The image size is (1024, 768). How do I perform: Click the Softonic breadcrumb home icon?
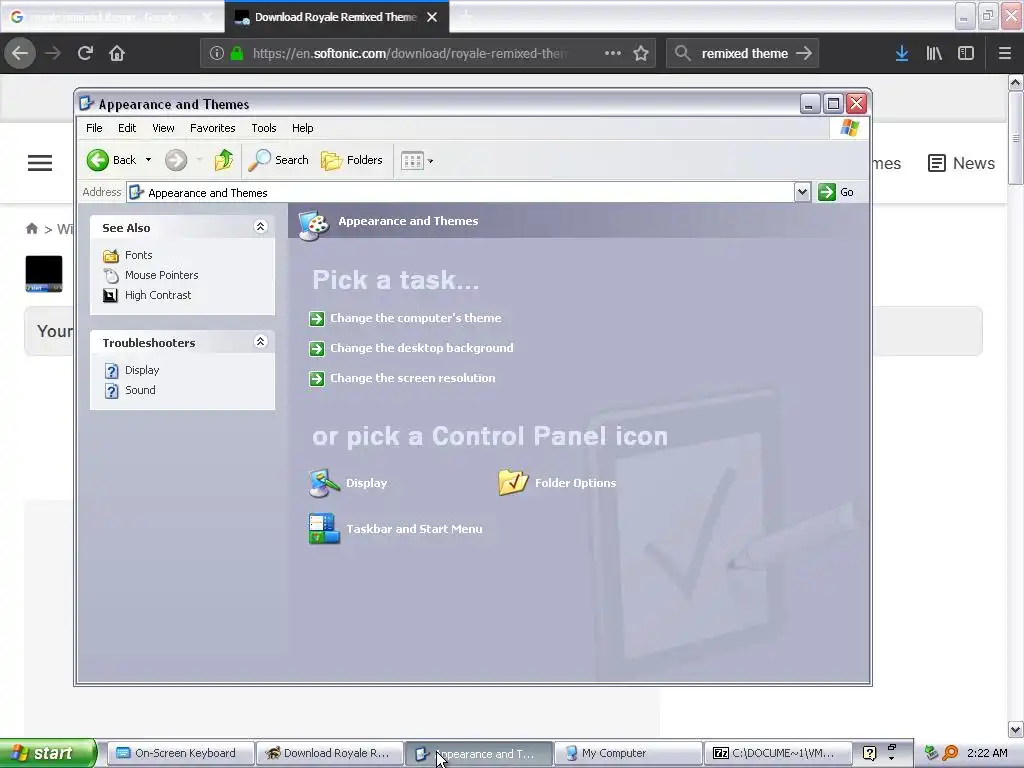point(31,229)
